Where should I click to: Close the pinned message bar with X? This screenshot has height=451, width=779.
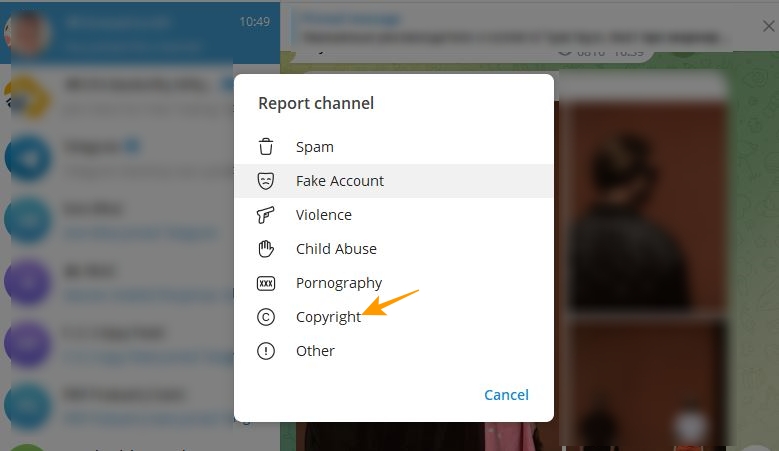point(768,26)
